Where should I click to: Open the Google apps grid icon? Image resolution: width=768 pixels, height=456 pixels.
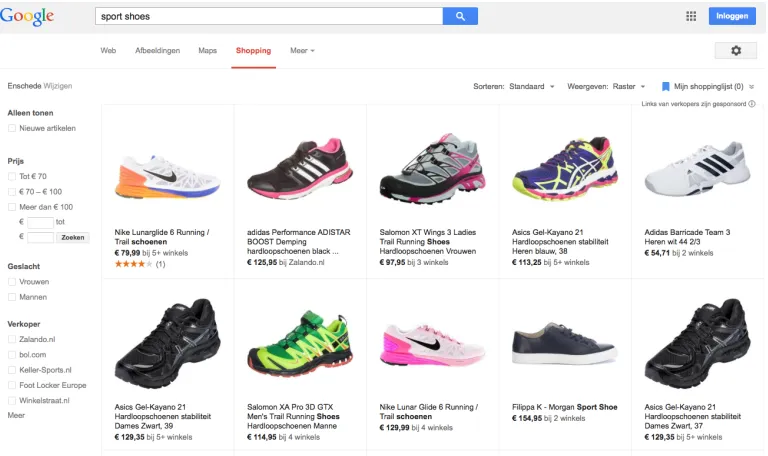pos(691,16)
